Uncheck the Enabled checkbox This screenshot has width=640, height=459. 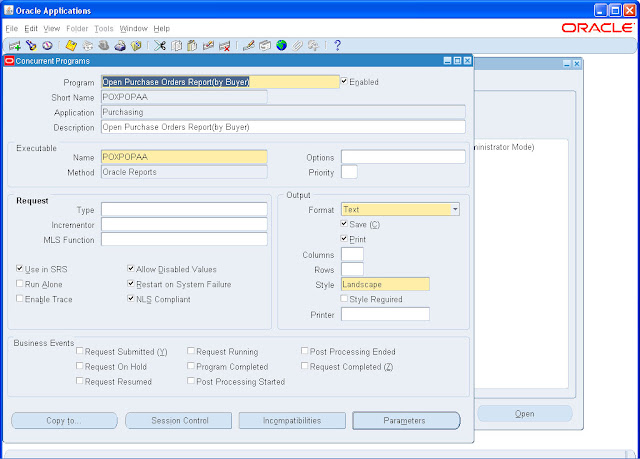pos(344,81)
